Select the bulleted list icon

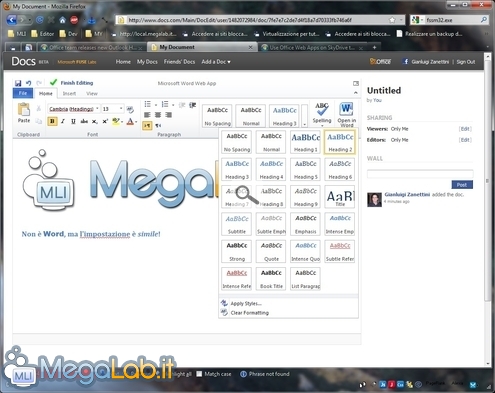coord(148,104)
